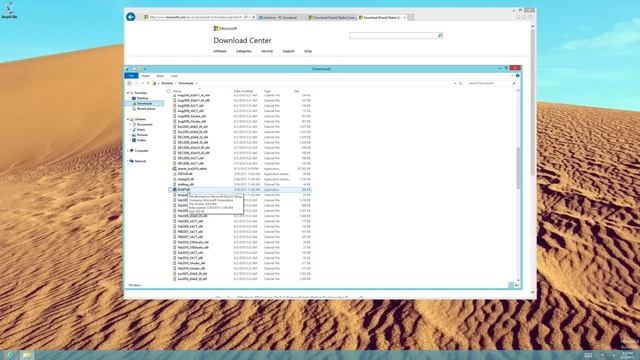Expand the Music library node
This screenshot has width=640, height=360.
(131, 130)
